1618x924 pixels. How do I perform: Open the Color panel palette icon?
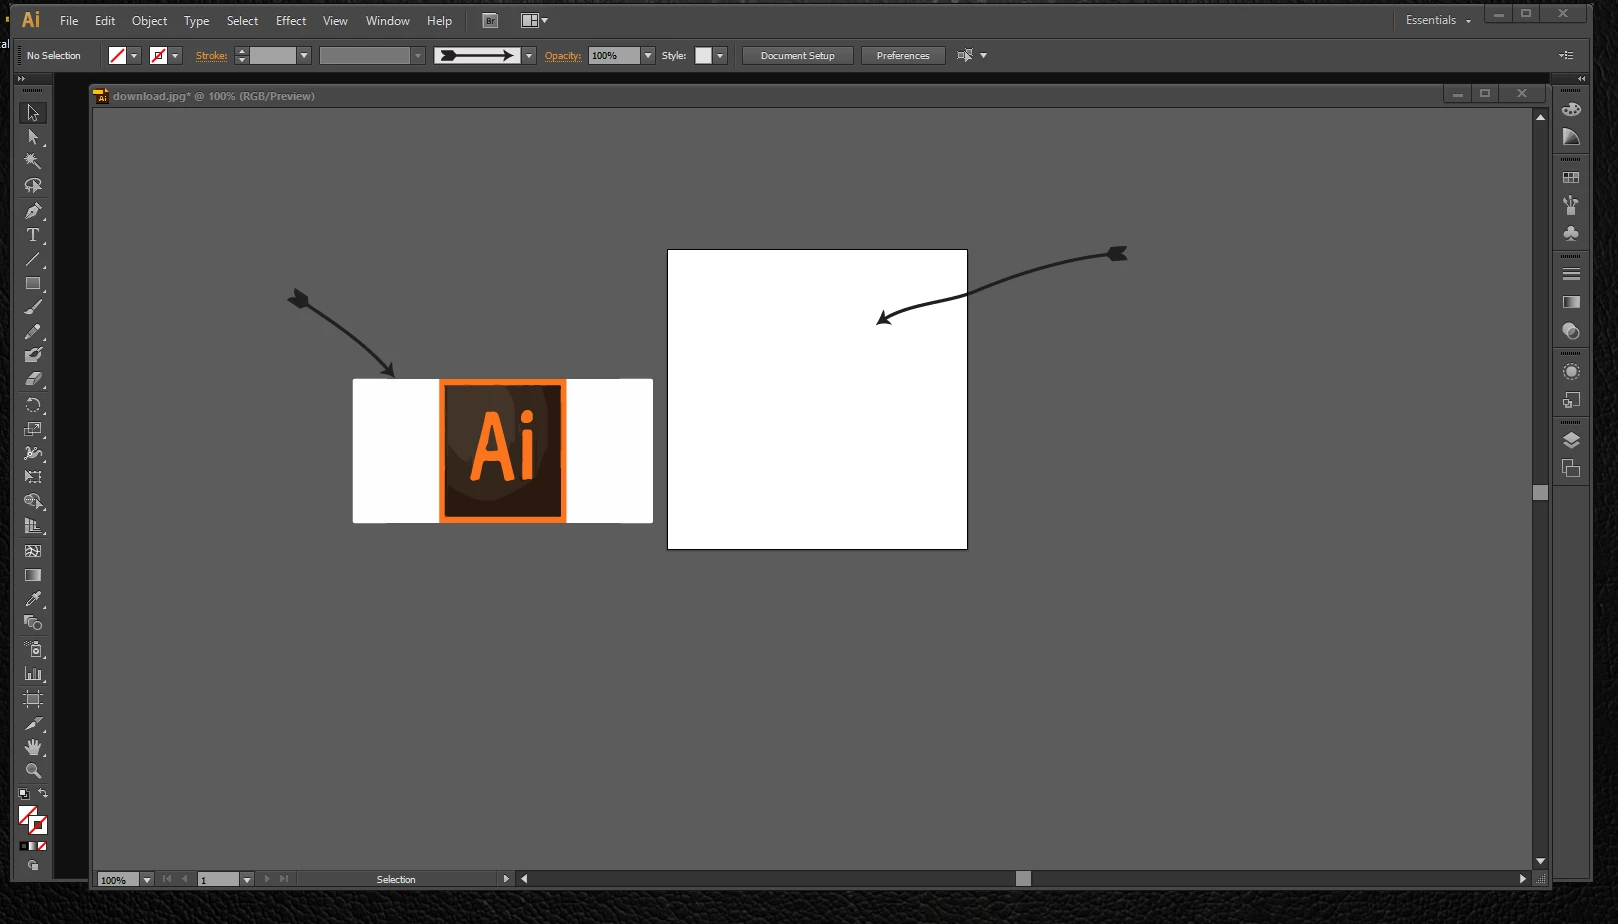pos(1571,109)
